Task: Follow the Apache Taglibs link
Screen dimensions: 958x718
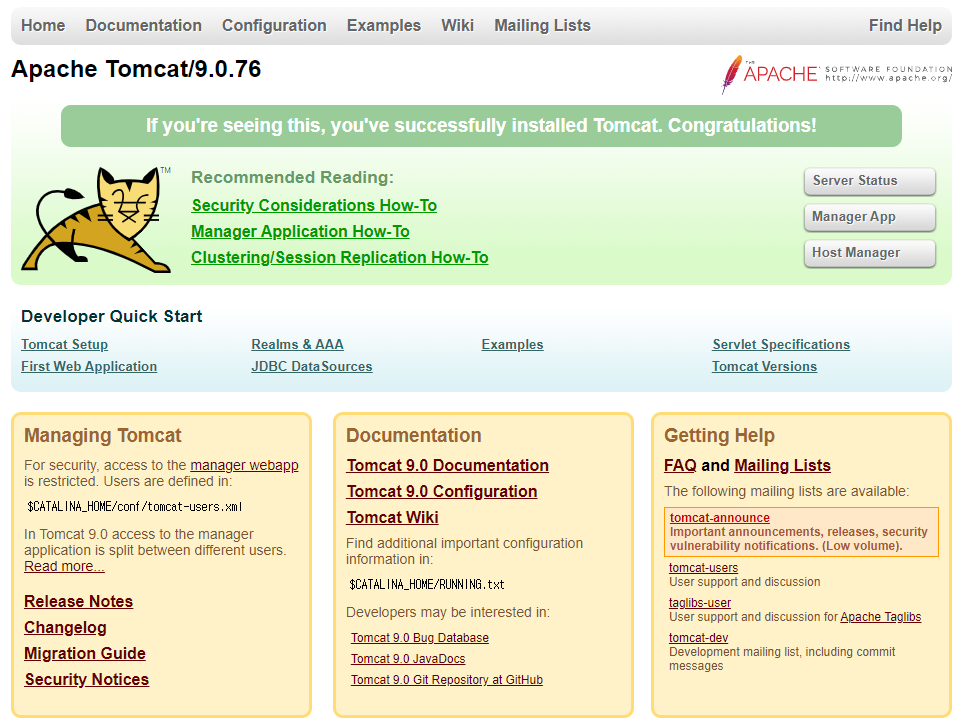Action: pos(880,617)
